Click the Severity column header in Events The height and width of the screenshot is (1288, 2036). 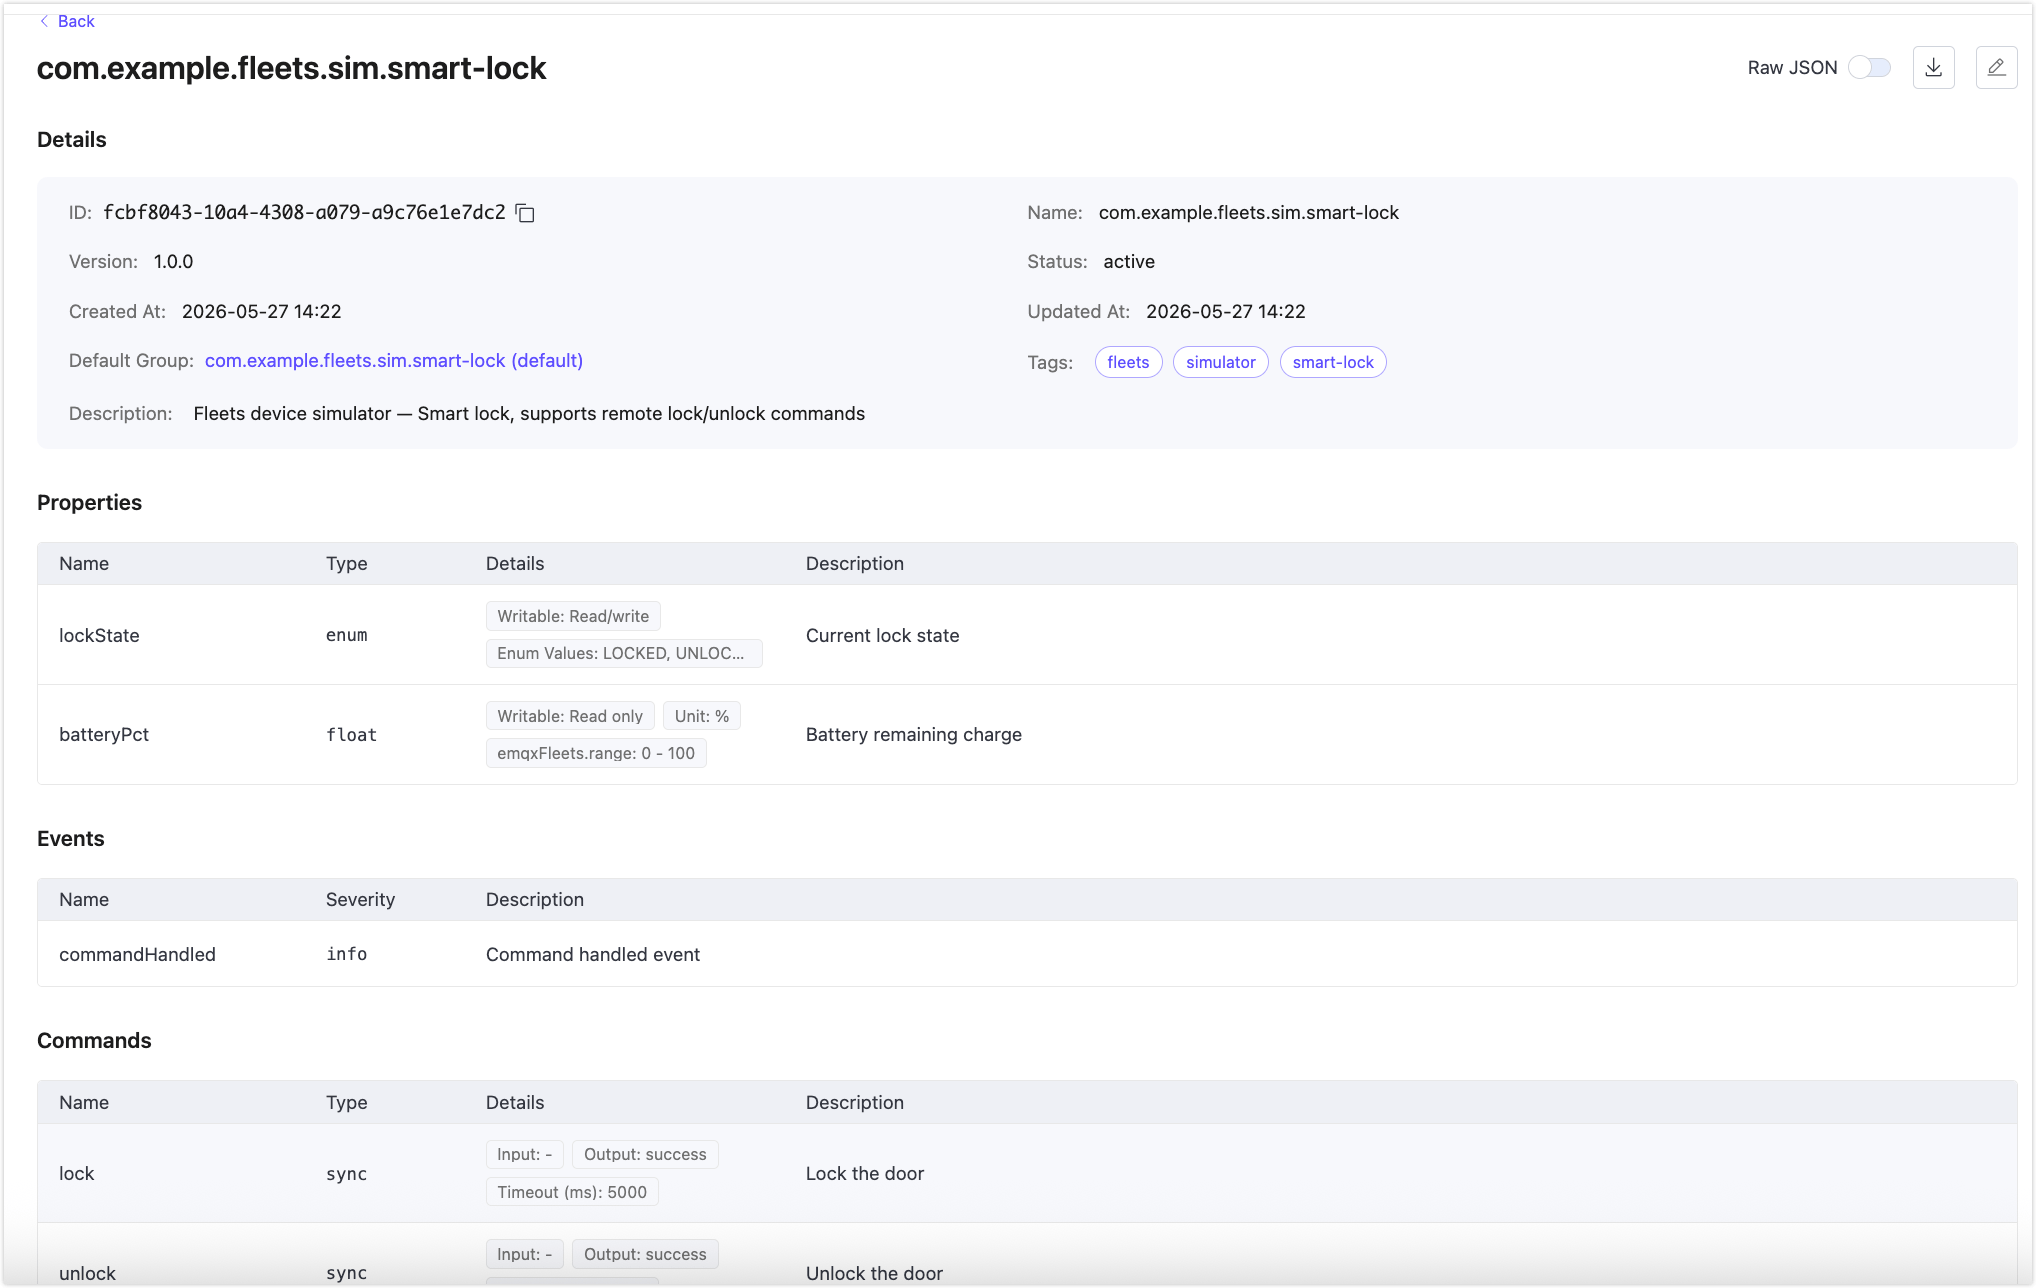click(x=360, y=899)
